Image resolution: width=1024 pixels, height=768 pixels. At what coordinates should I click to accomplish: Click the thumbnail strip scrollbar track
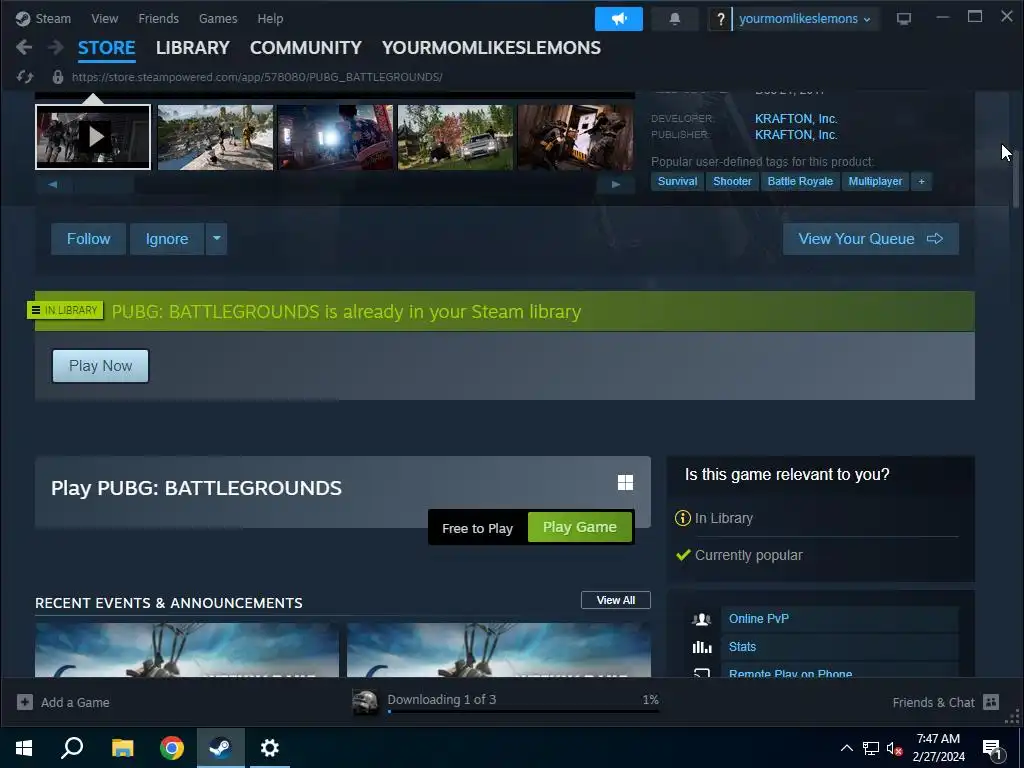tap(334, 184)
